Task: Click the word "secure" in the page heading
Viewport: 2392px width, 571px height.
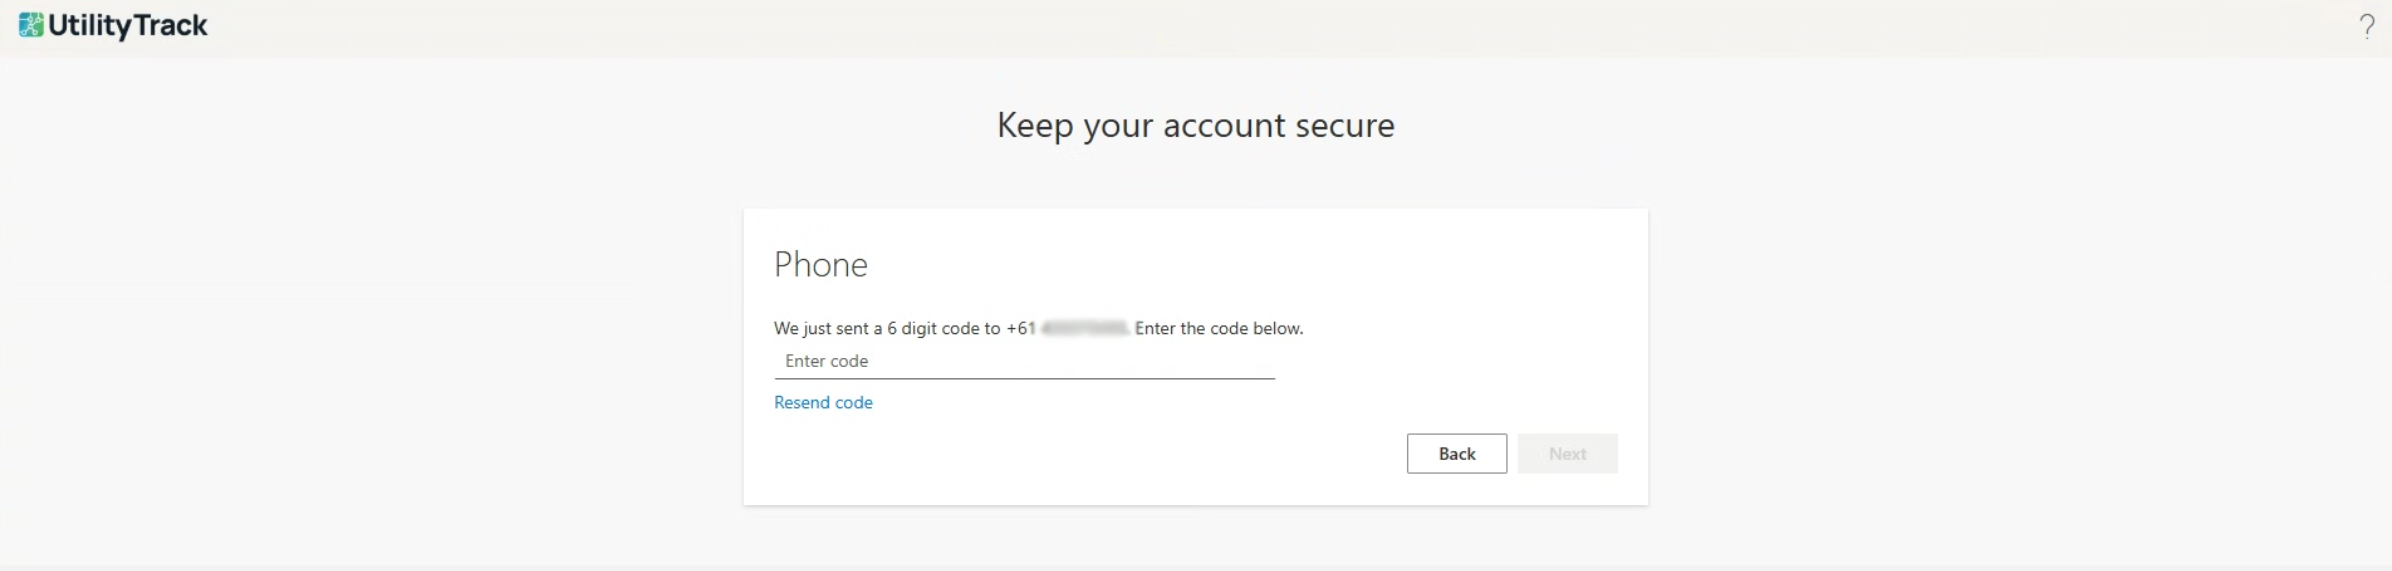Action: point(1344,125)
